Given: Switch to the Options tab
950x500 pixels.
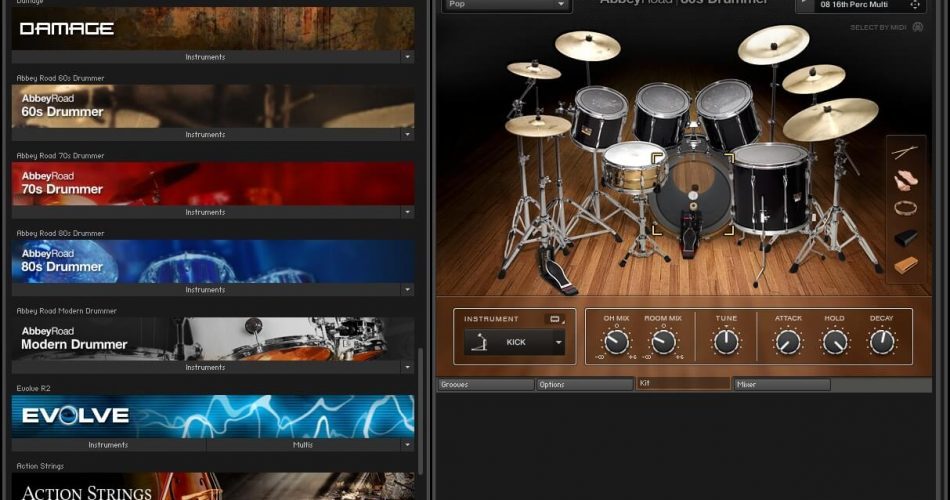Looking at the screenshot, I should 585,385.
